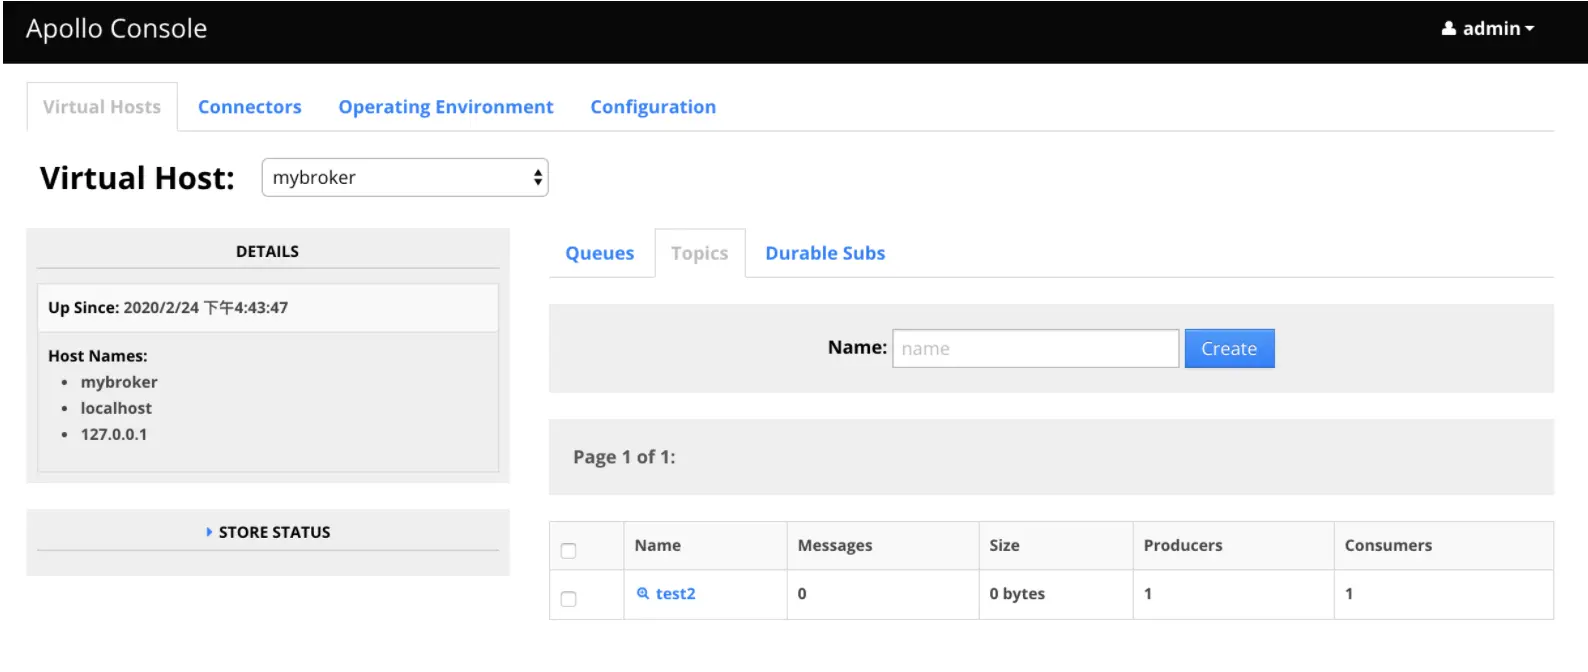This screenshot has width=1588, height=672.
Task: Go to the Configuration tab
Action: point(652,107)
